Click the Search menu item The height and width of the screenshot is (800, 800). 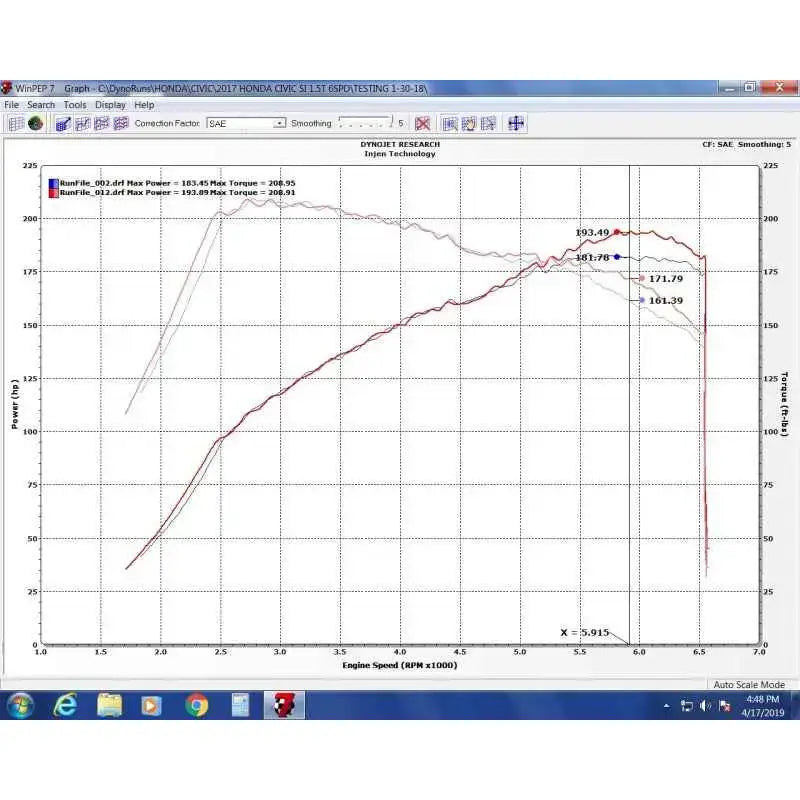tap(41, 105)
